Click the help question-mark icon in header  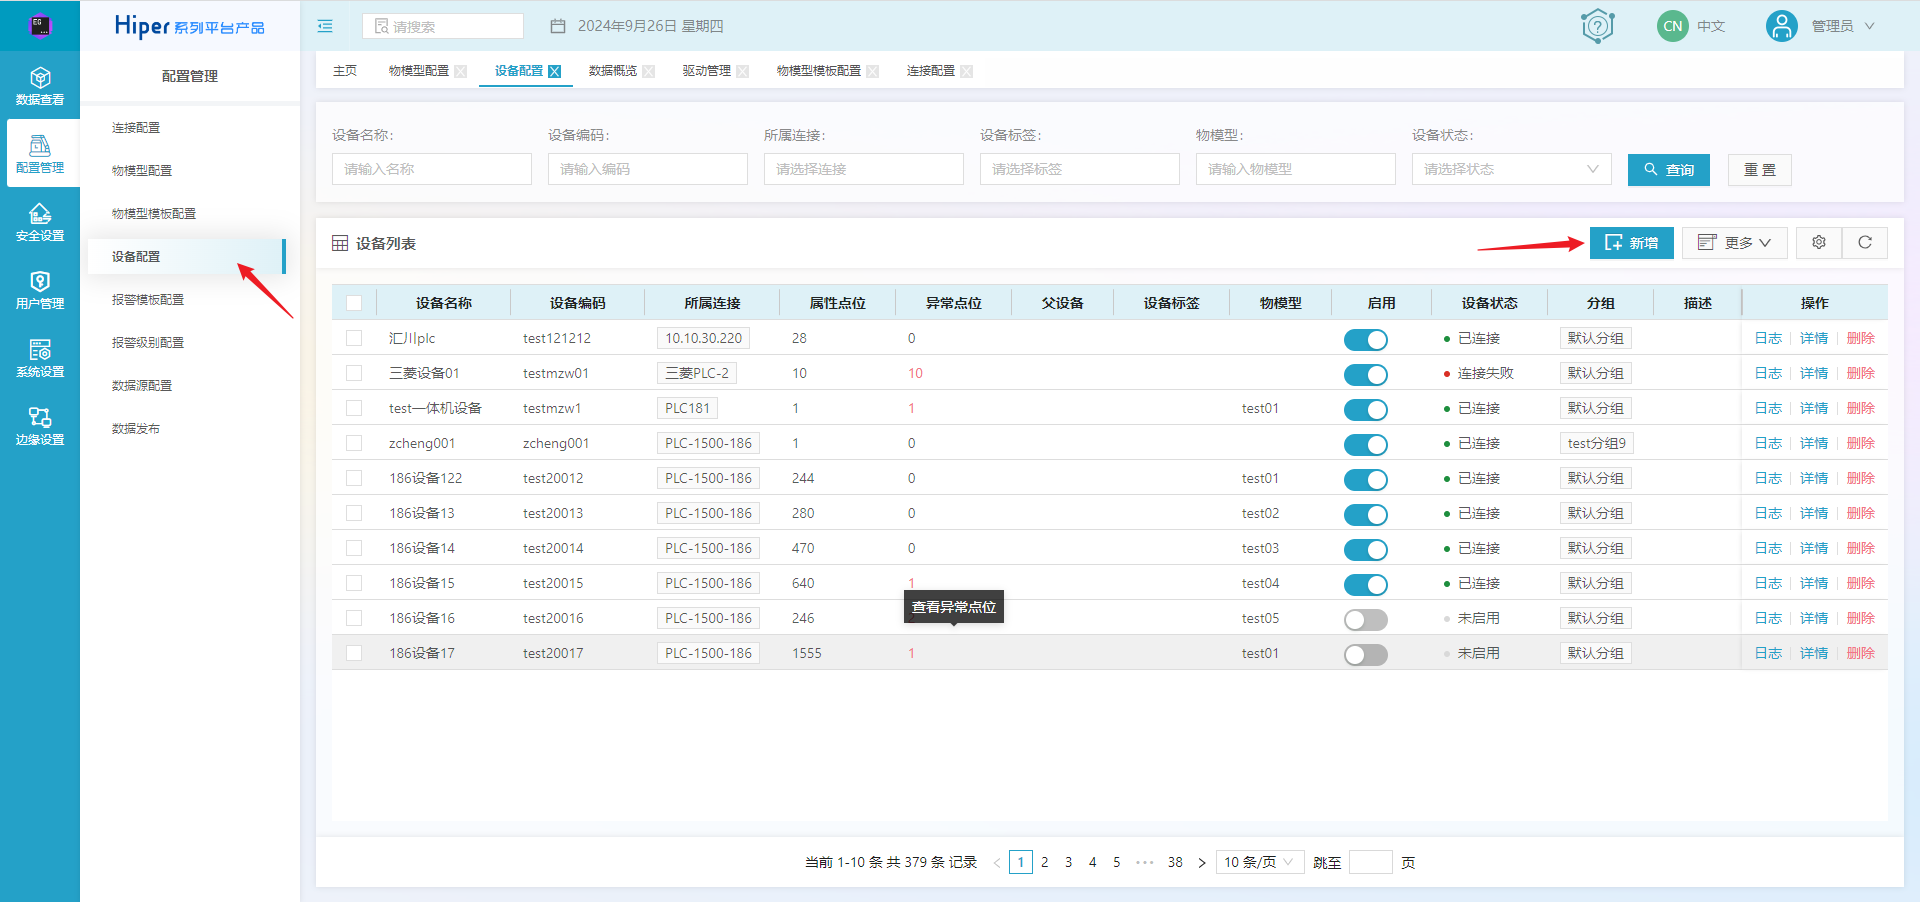point(1598,26)
